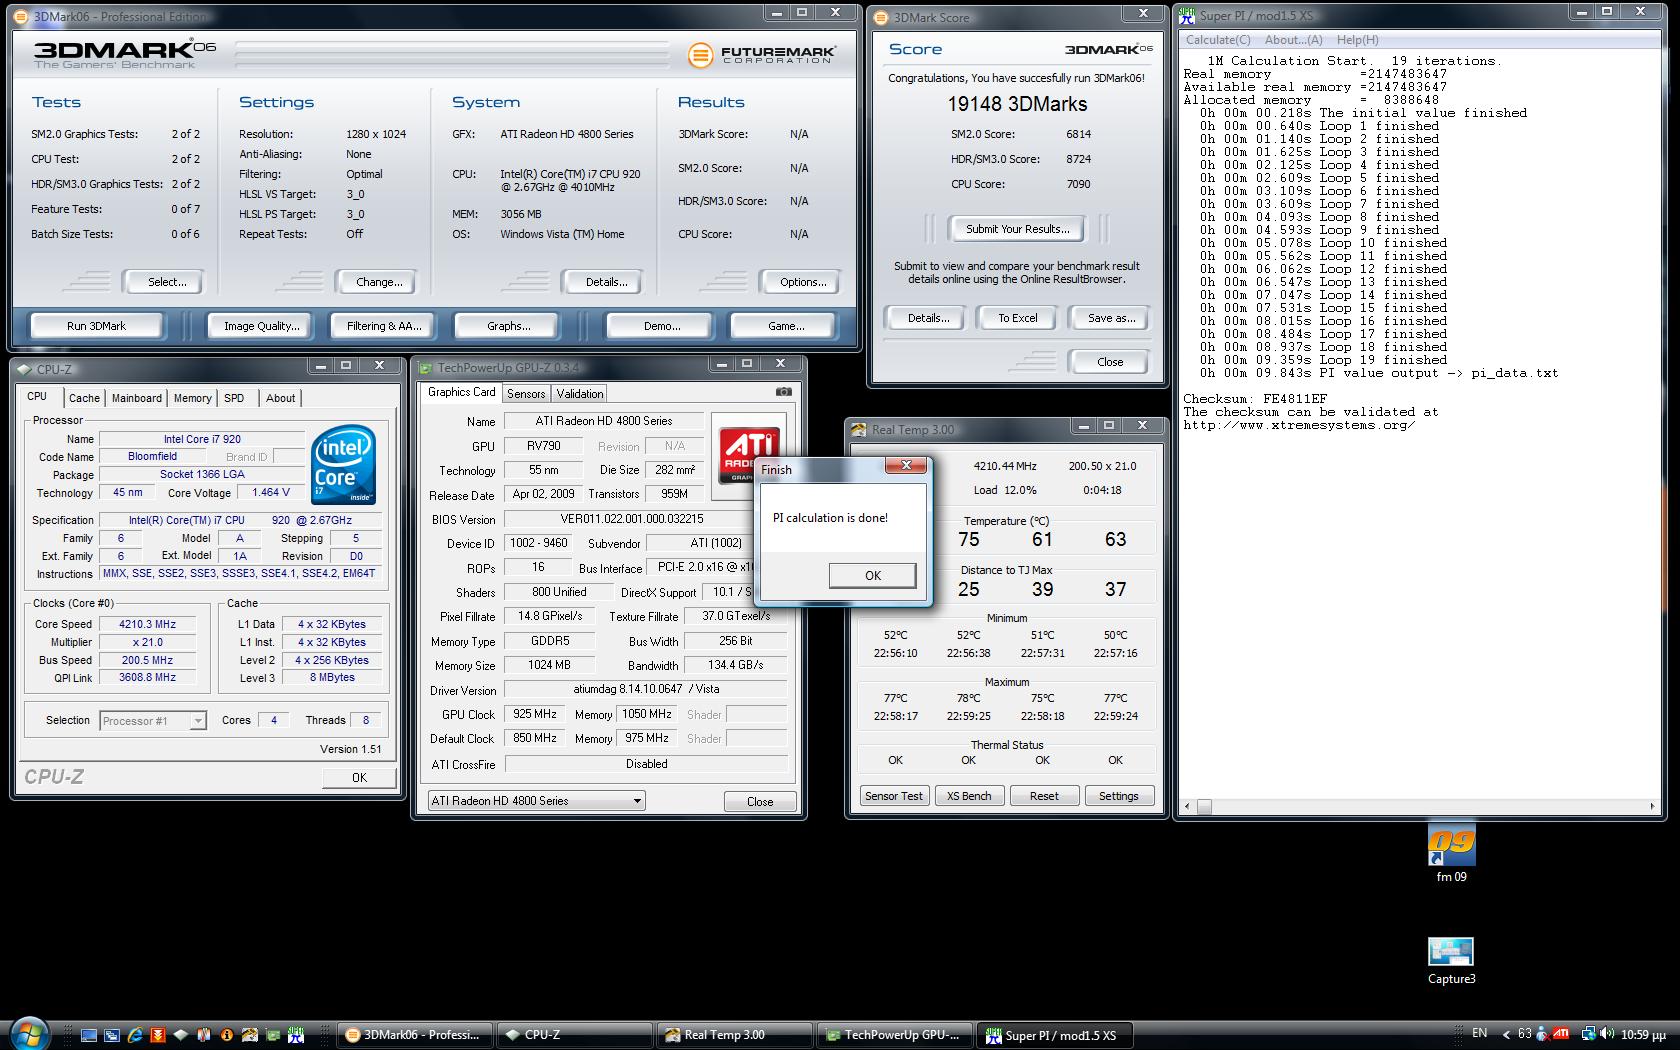The width and height of the screenshot is (1680, 1050).
Task: Open the GPU-Z card selection dropdown
Action: coord(536,801)
